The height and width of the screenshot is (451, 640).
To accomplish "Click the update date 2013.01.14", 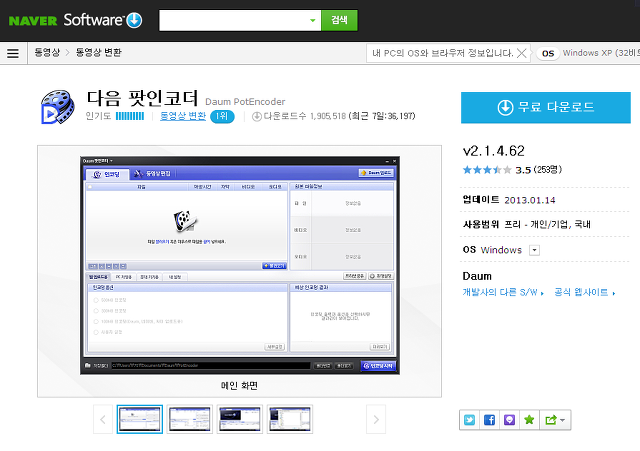I will 530,200.
